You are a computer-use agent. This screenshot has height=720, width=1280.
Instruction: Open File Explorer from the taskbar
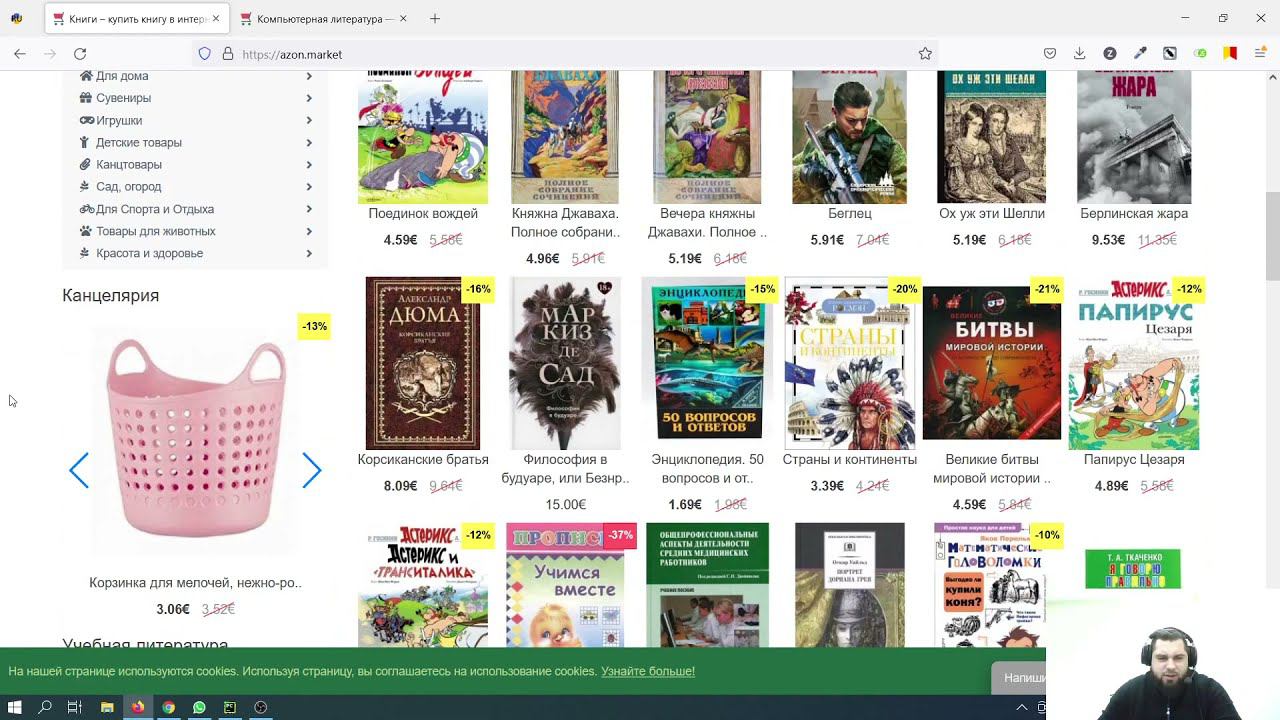pyautogui.click(x=107, y=707)
